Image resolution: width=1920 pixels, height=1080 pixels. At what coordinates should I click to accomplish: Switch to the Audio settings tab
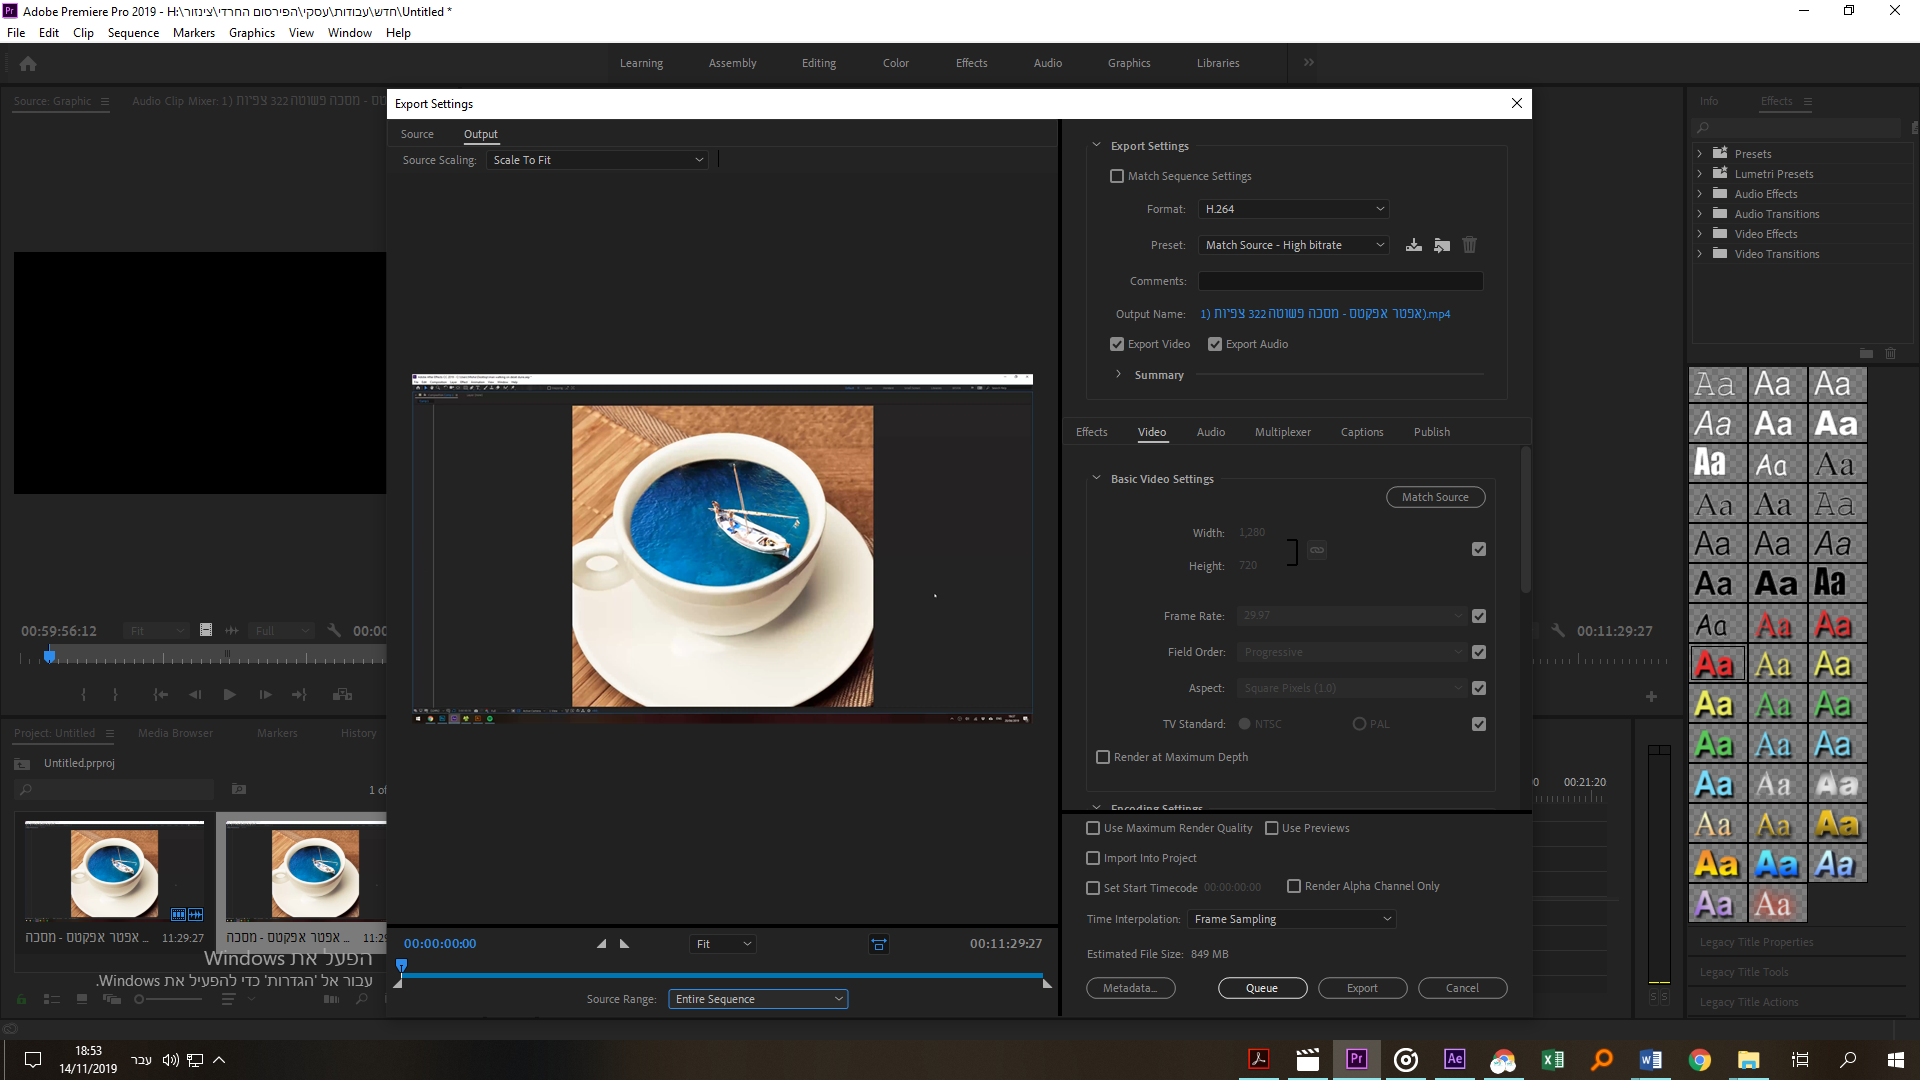(1210, 432)
